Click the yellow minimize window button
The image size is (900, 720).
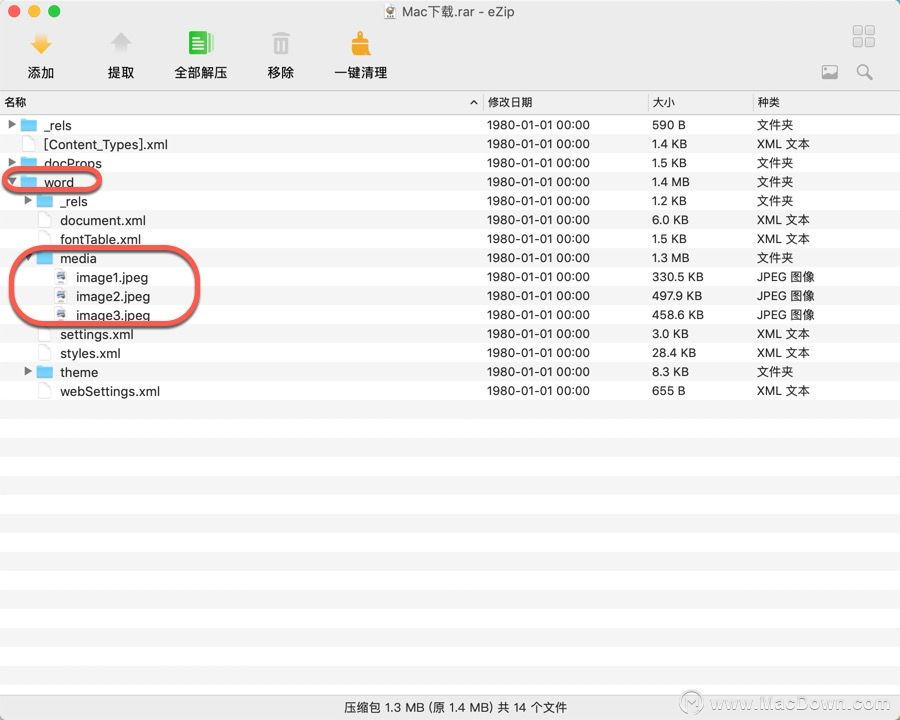click(x=34, y=11)
